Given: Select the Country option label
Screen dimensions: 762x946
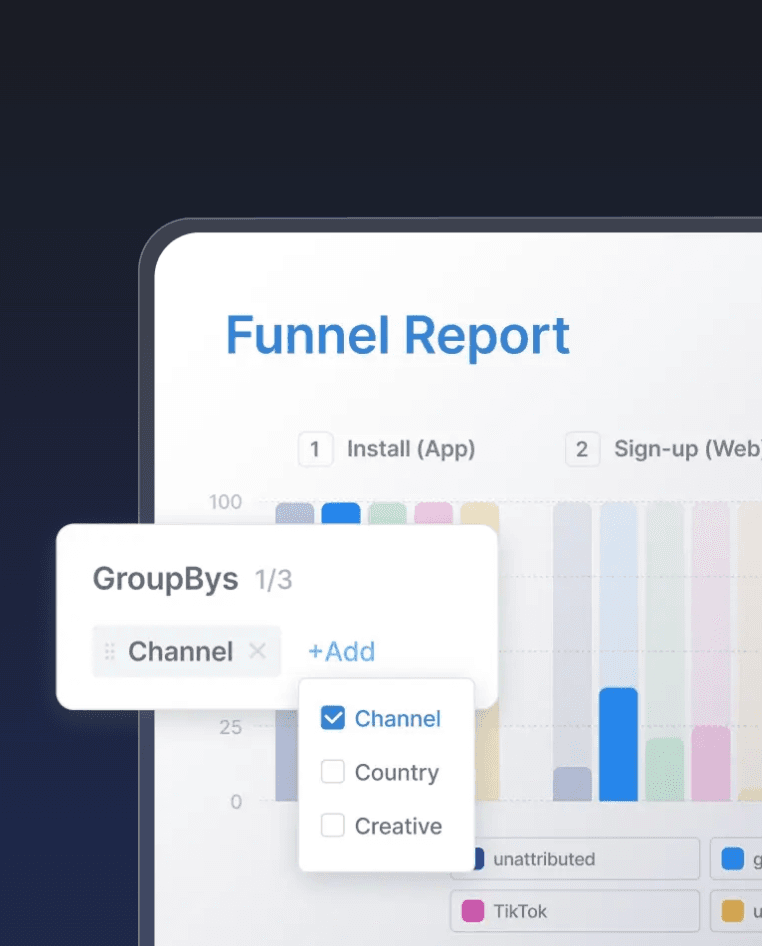Looking at the screenshot, I should point(396,773).
